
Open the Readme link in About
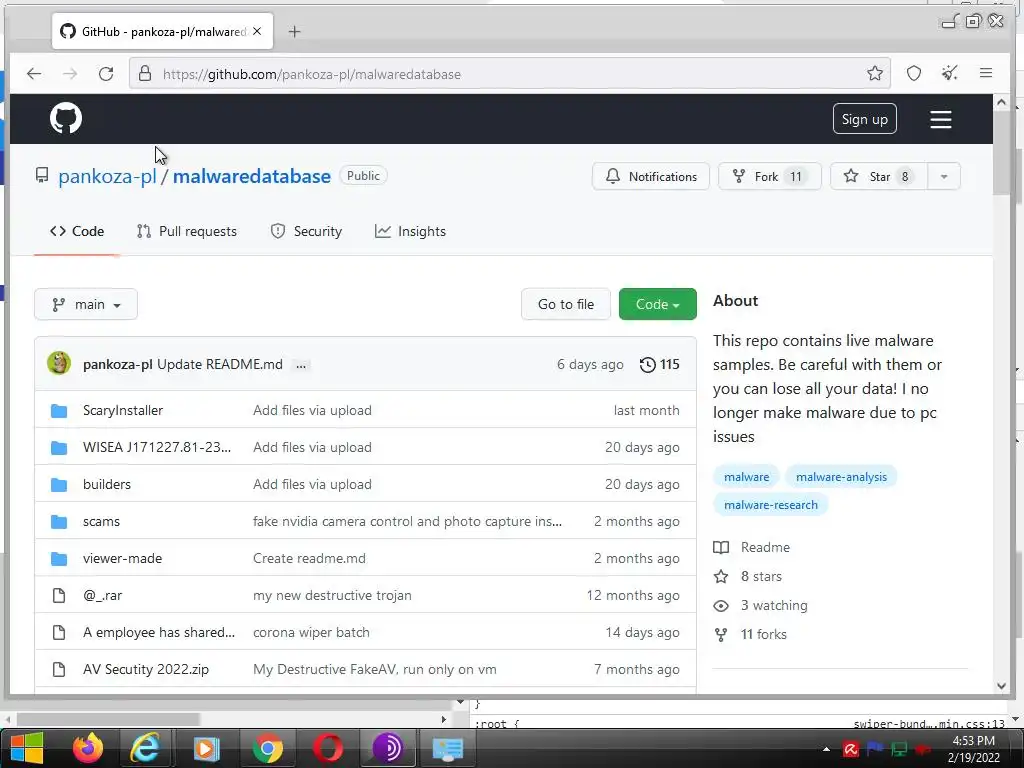[x=765, y=547]
